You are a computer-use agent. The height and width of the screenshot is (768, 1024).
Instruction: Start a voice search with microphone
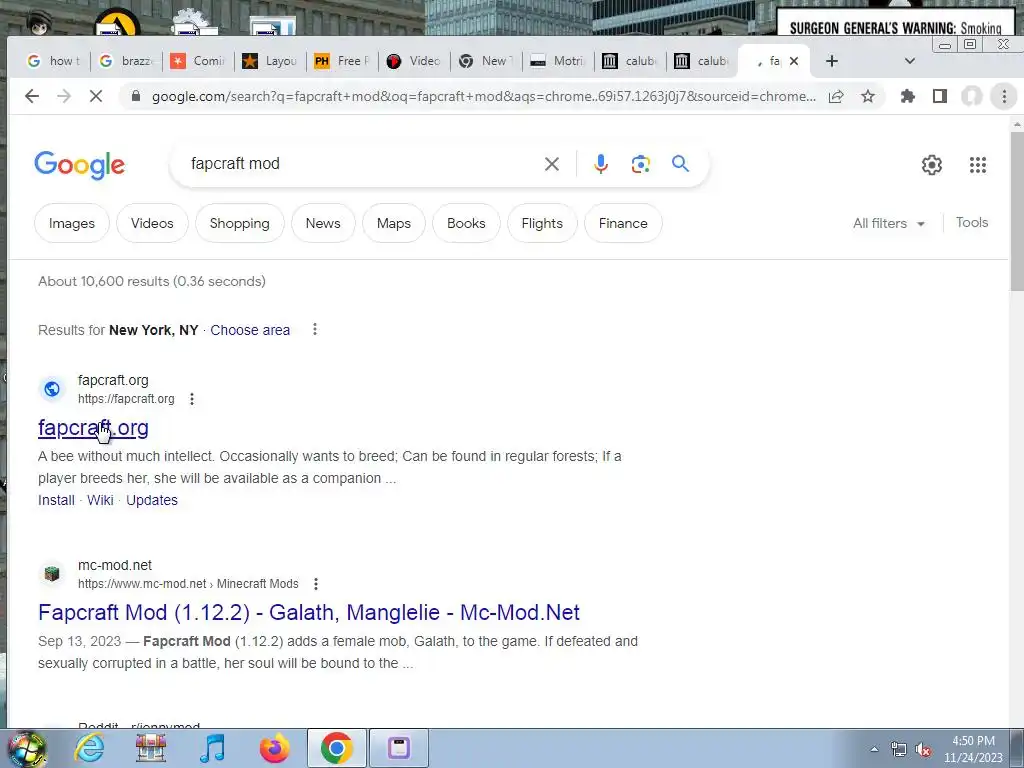coord(601,164)
